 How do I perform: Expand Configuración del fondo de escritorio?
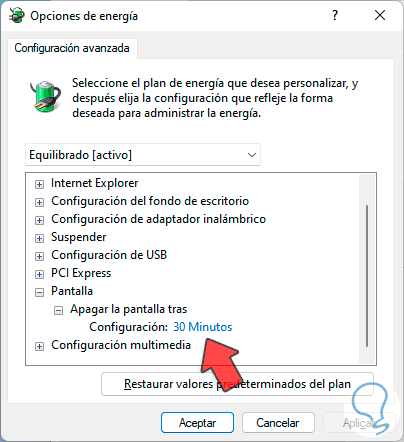click(39, 202)
